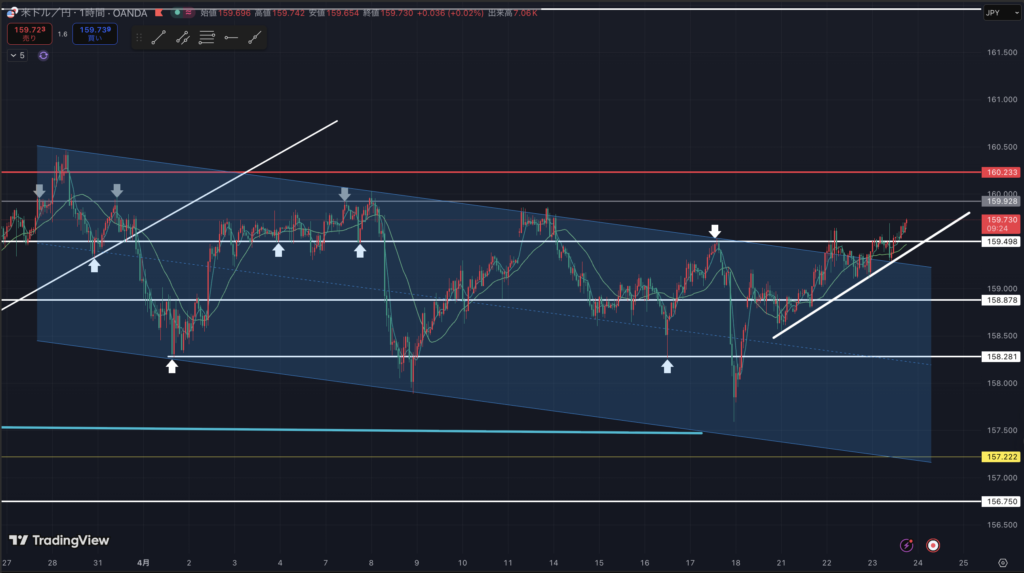Select the three stacked horizontal lines tool

[x=207, y=38]
